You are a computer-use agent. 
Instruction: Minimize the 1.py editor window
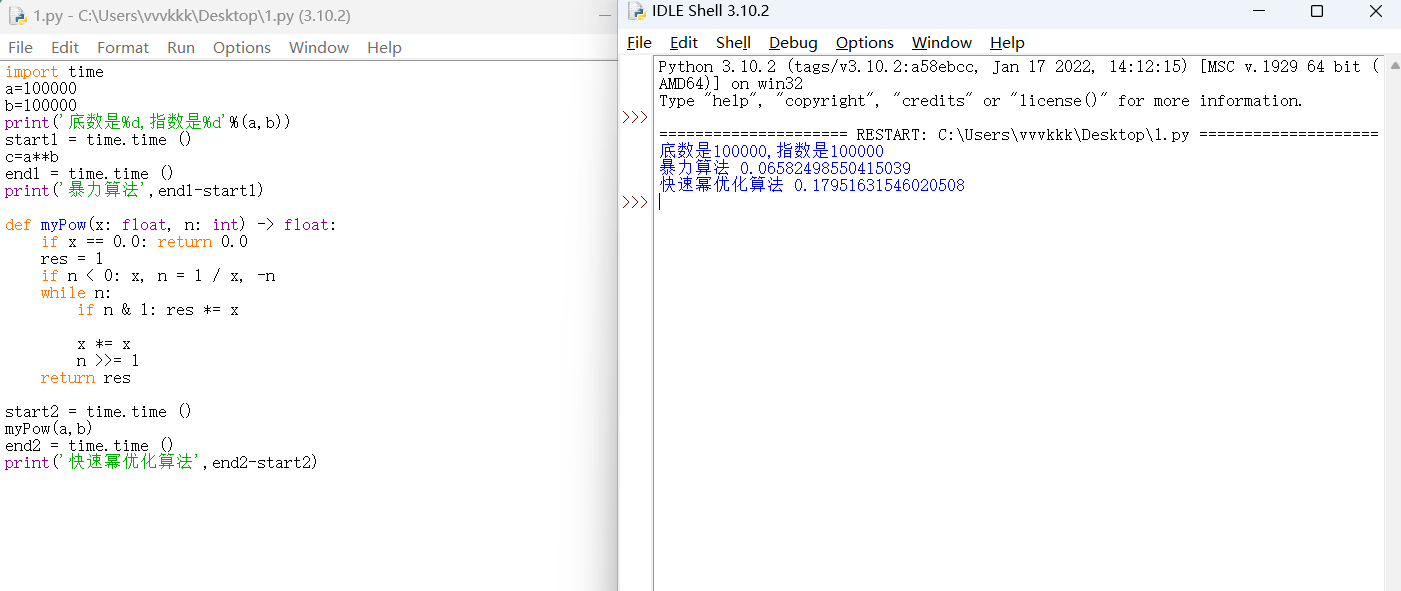606,16
